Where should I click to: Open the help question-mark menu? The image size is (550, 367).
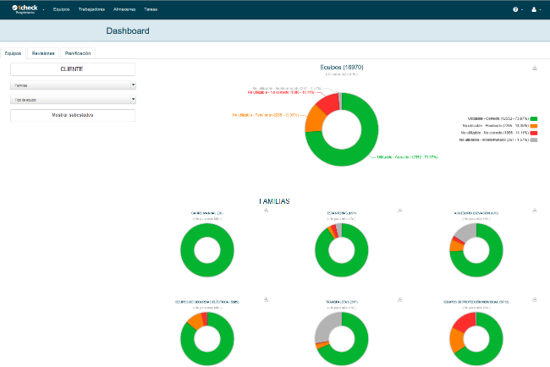518,9
